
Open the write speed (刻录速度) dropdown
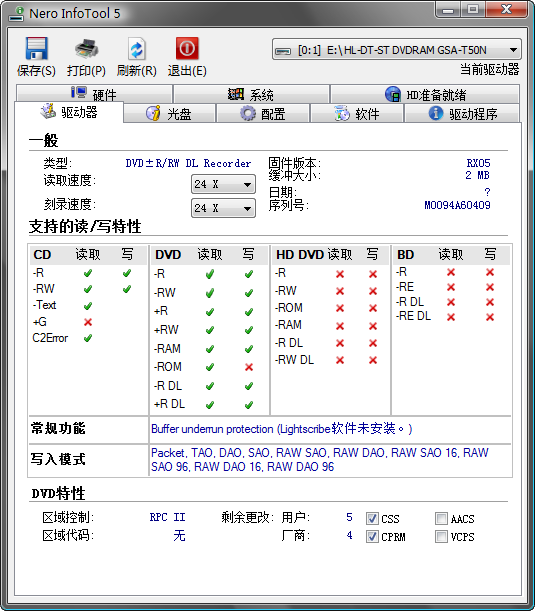tap(223, 208)
